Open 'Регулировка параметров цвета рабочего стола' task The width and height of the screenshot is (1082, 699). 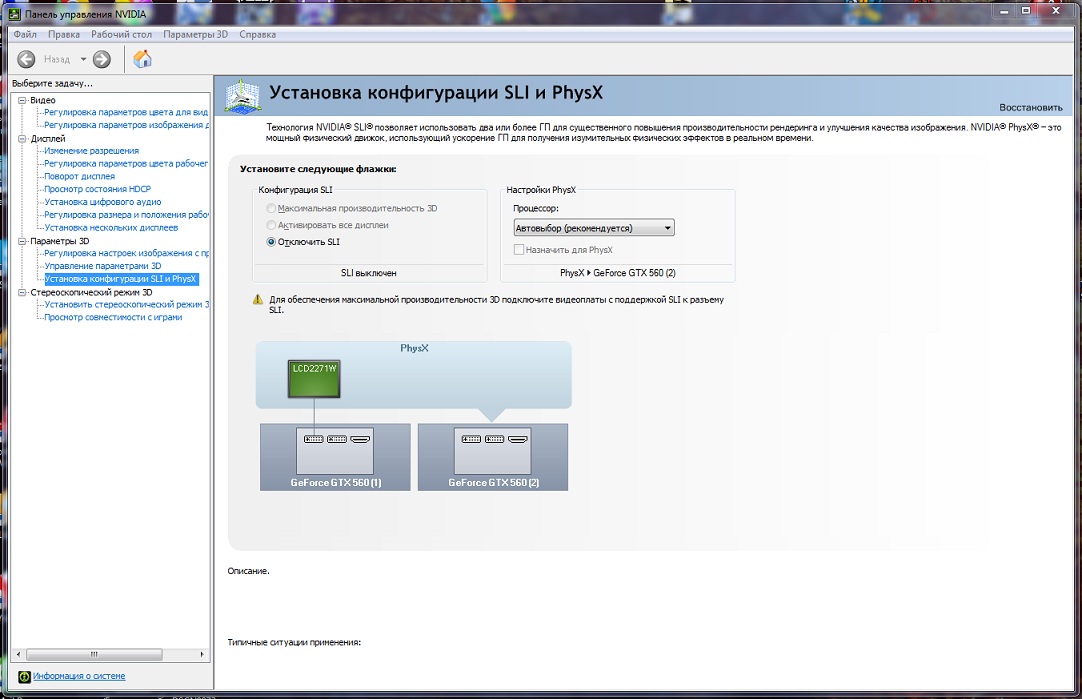[126, 164]
